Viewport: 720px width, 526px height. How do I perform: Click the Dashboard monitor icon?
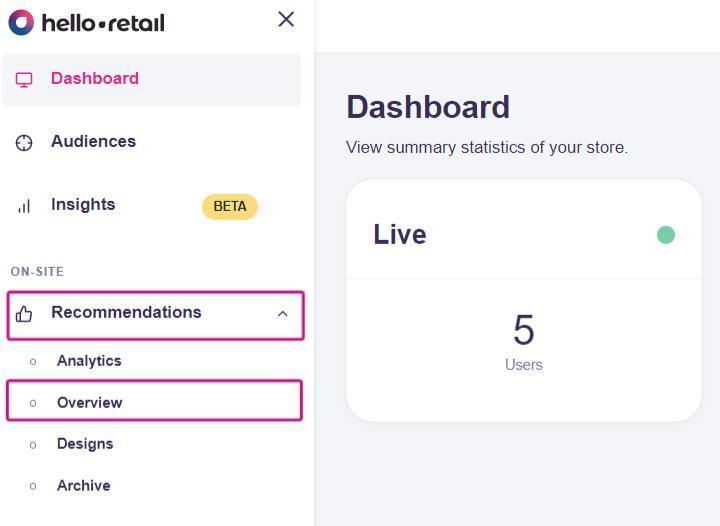click(x=24, y=80)
